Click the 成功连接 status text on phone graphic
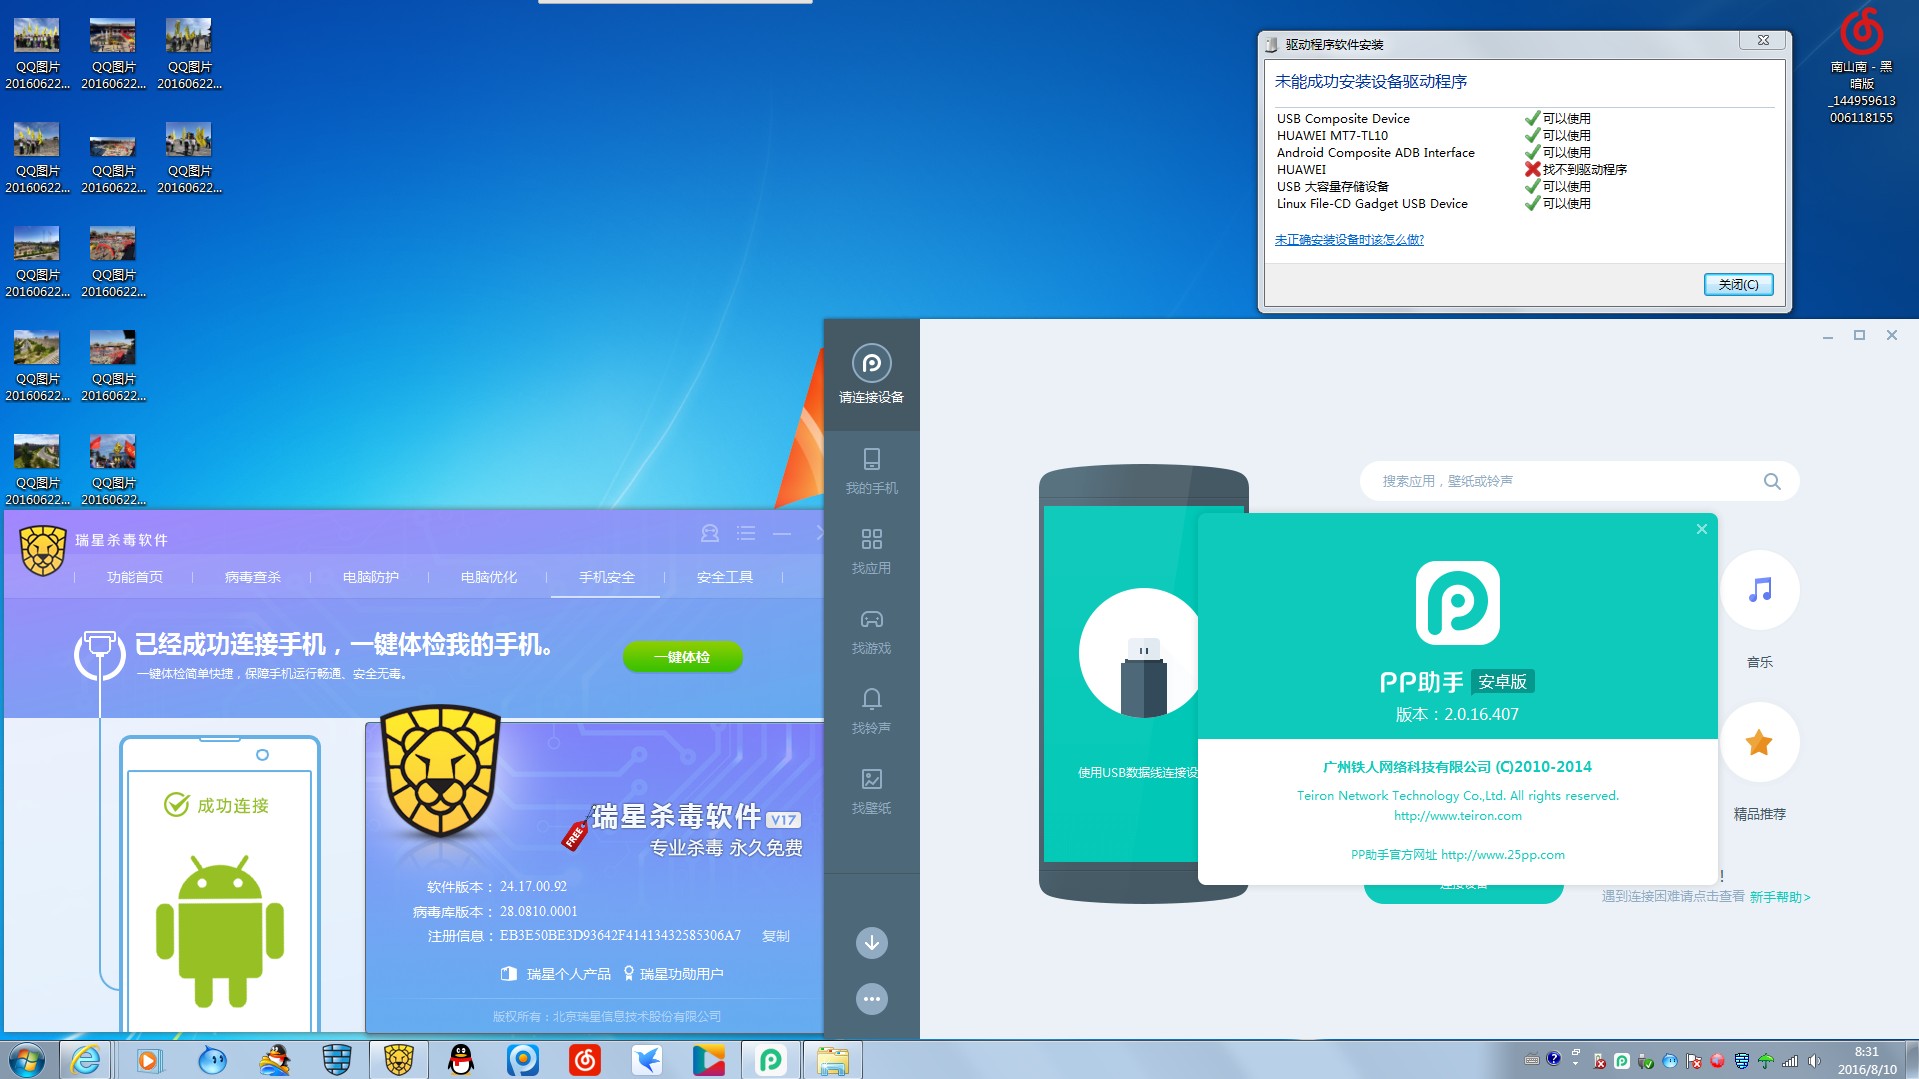Viewport: 1919px width, 1079px height. (x=233, y=806)
